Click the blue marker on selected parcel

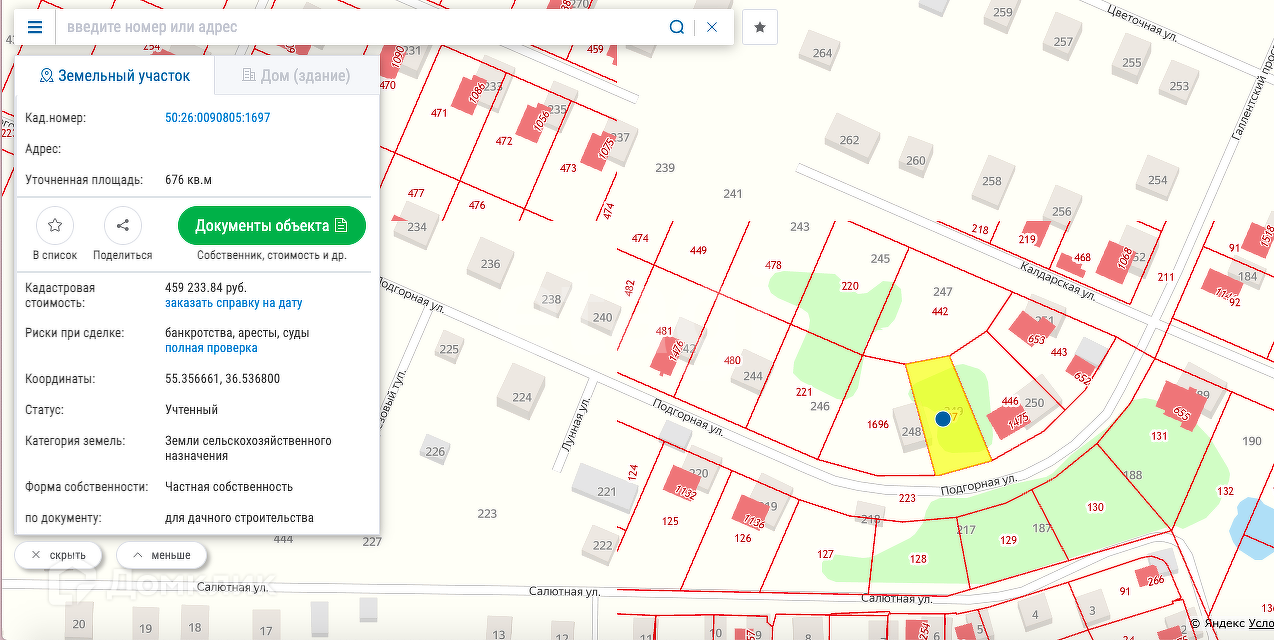click(943, 418)
